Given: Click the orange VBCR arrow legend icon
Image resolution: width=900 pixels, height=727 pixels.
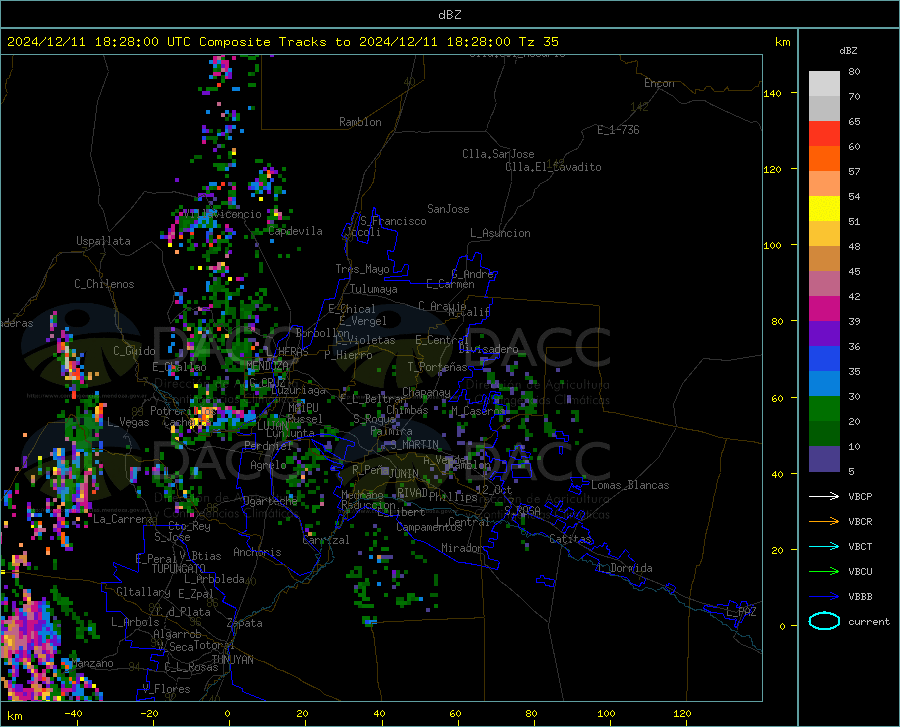Looking at the screenshot, I should (824, 522).
